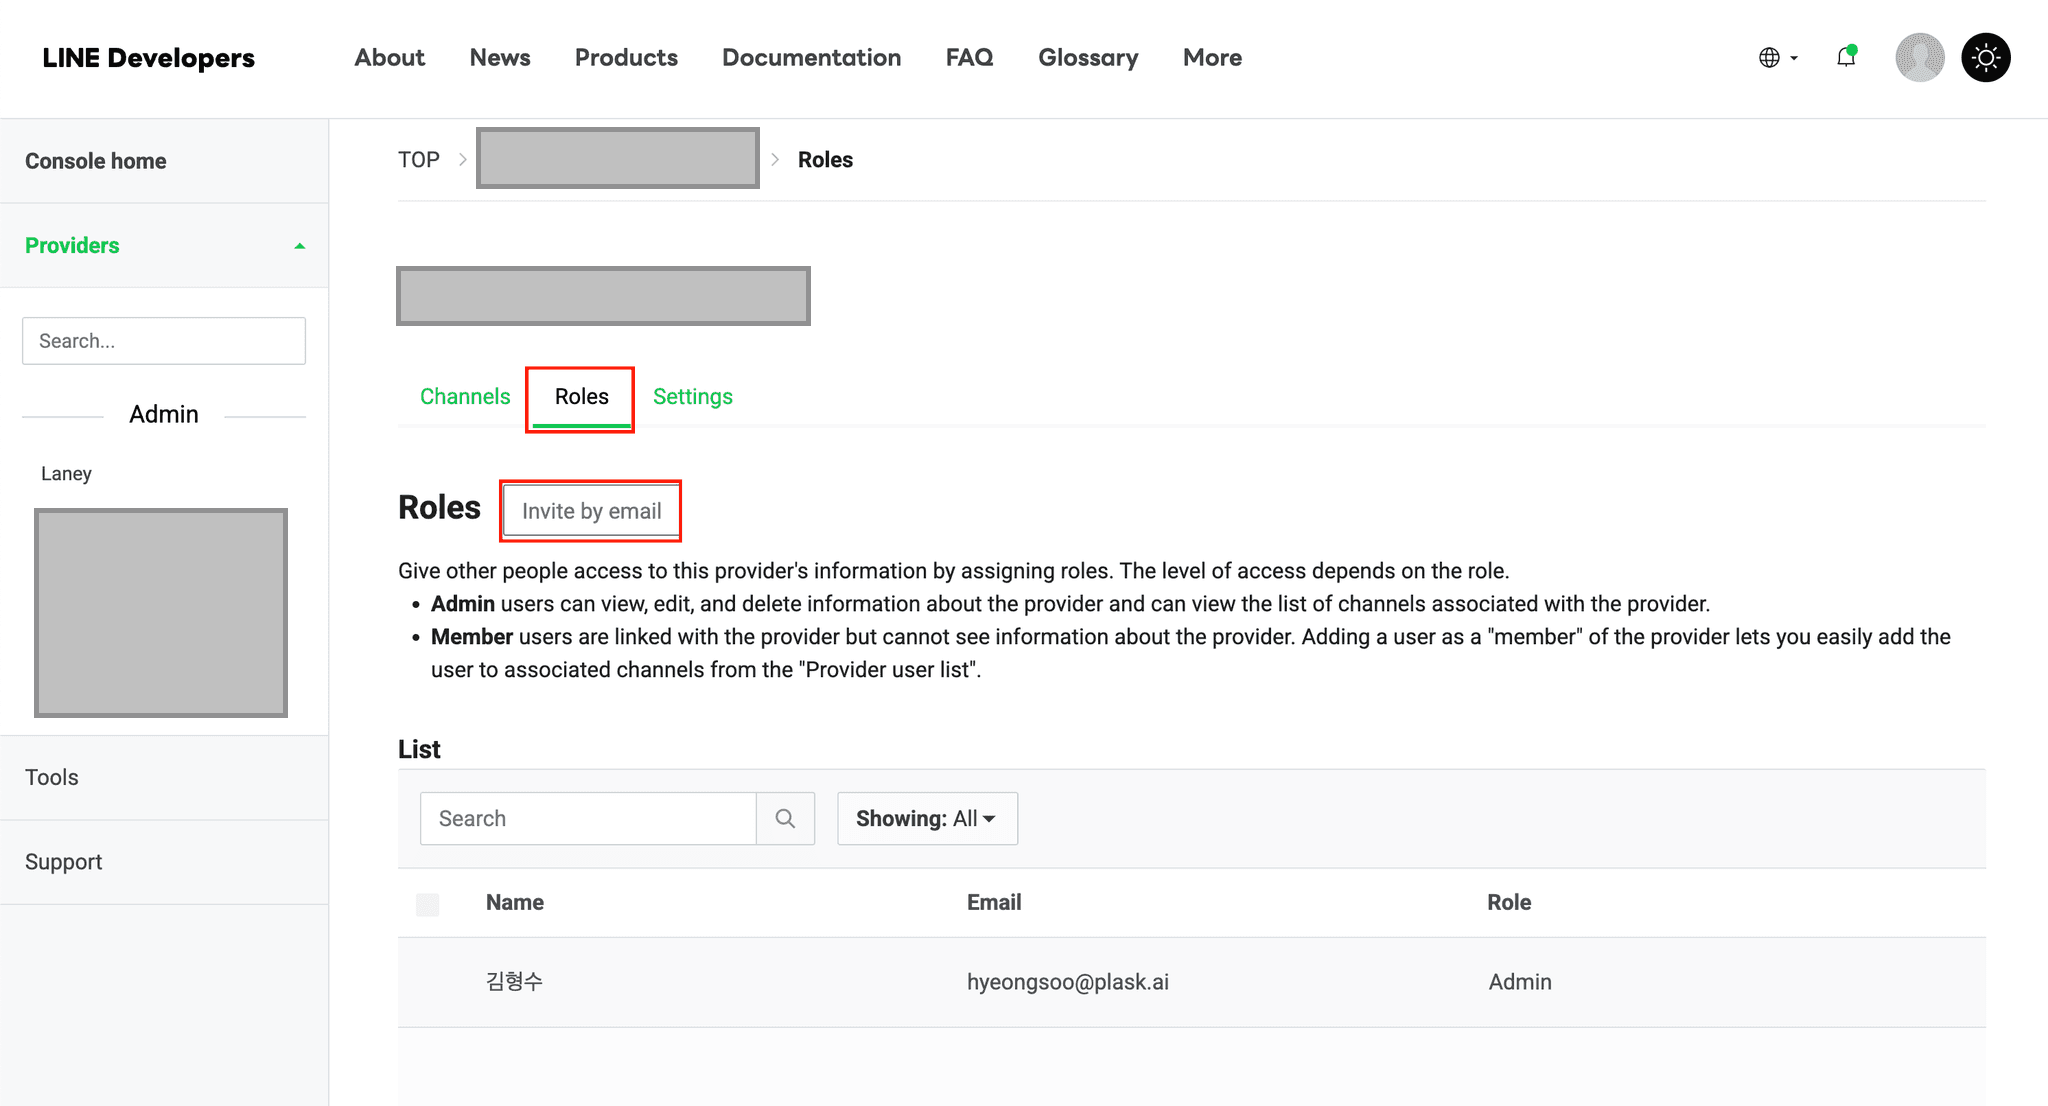Switch to the Roles tab
The image size is (2048, 1106).
(x=581, y=397)
